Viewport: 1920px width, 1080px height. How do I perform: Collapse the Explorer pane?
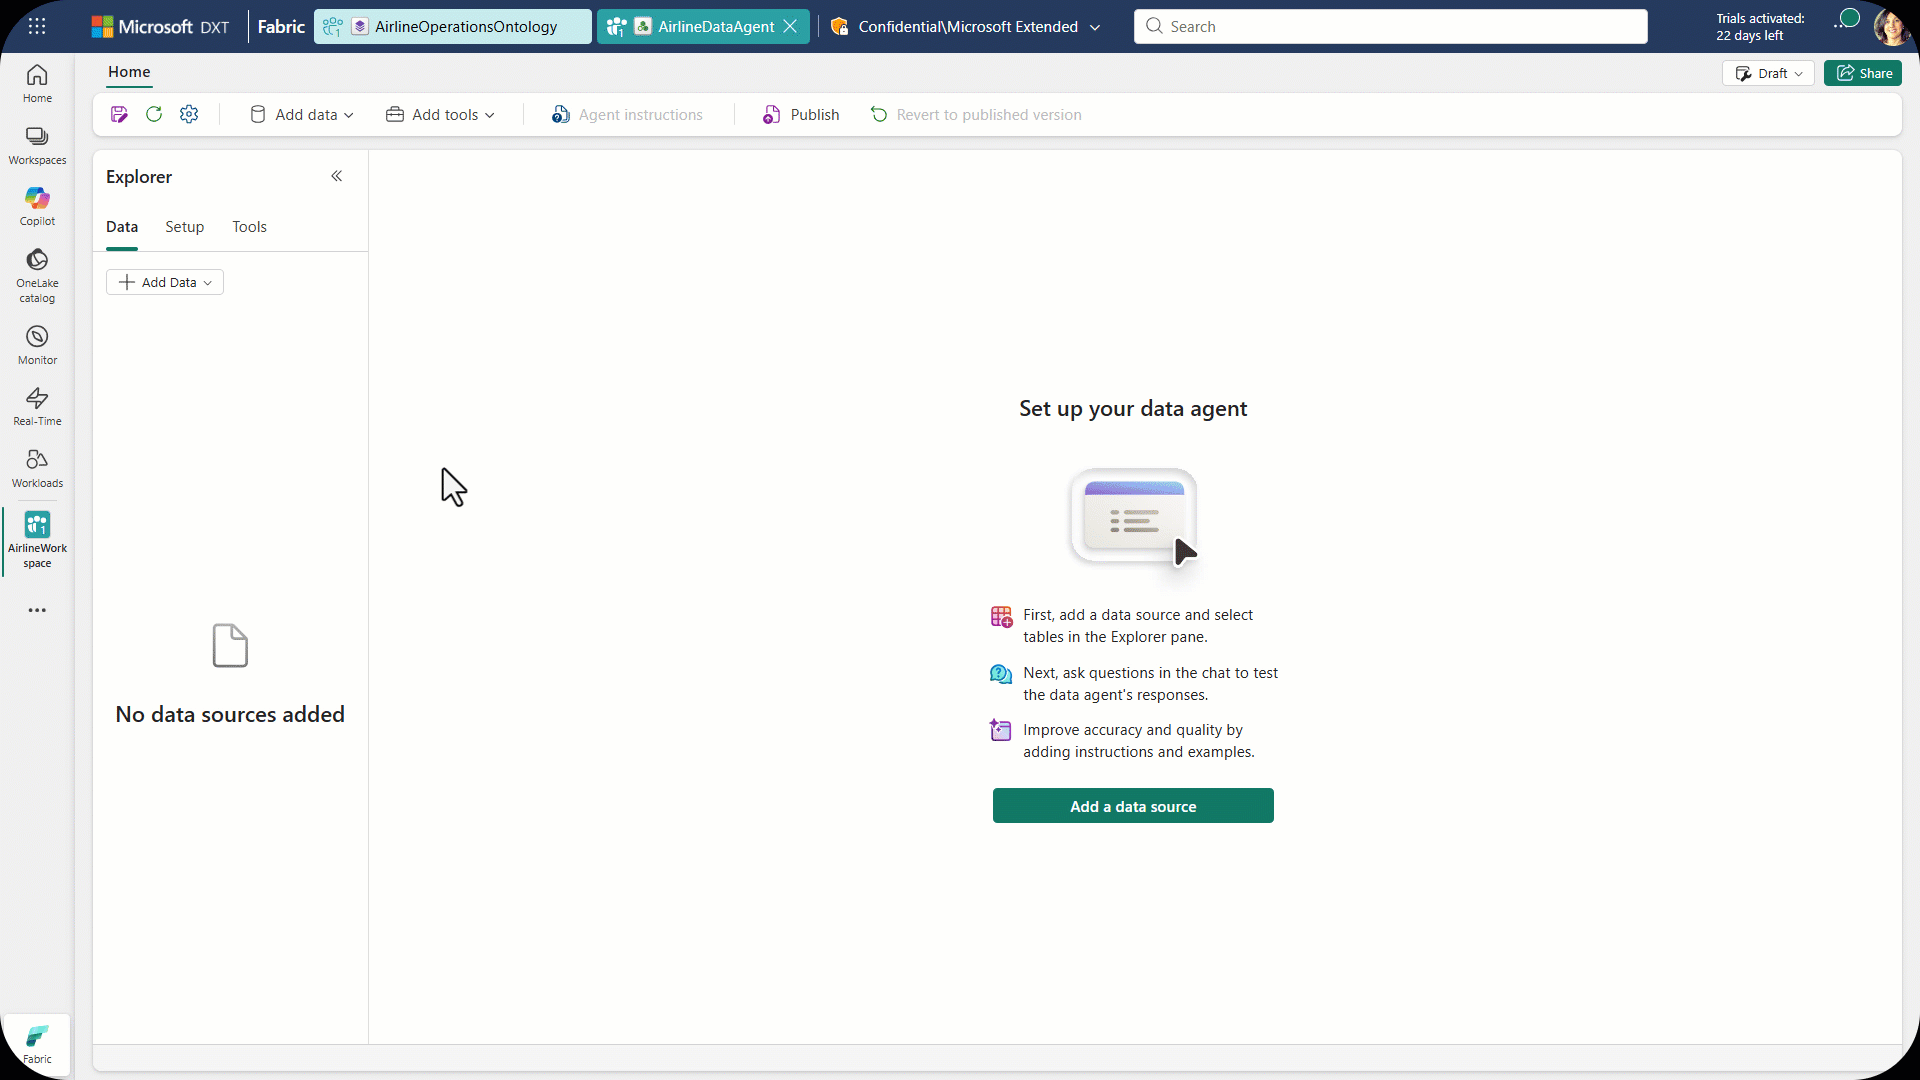coord(337,177)
